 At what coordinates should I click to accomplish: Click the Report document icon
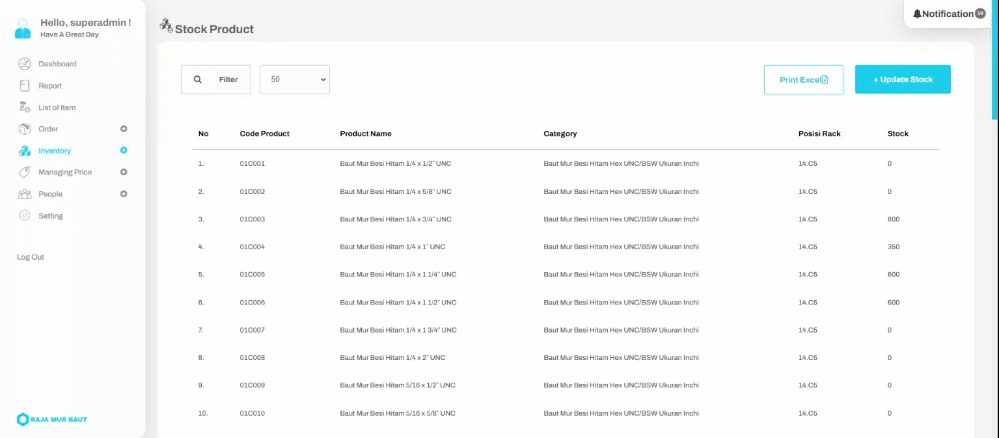tap(24, 86)
